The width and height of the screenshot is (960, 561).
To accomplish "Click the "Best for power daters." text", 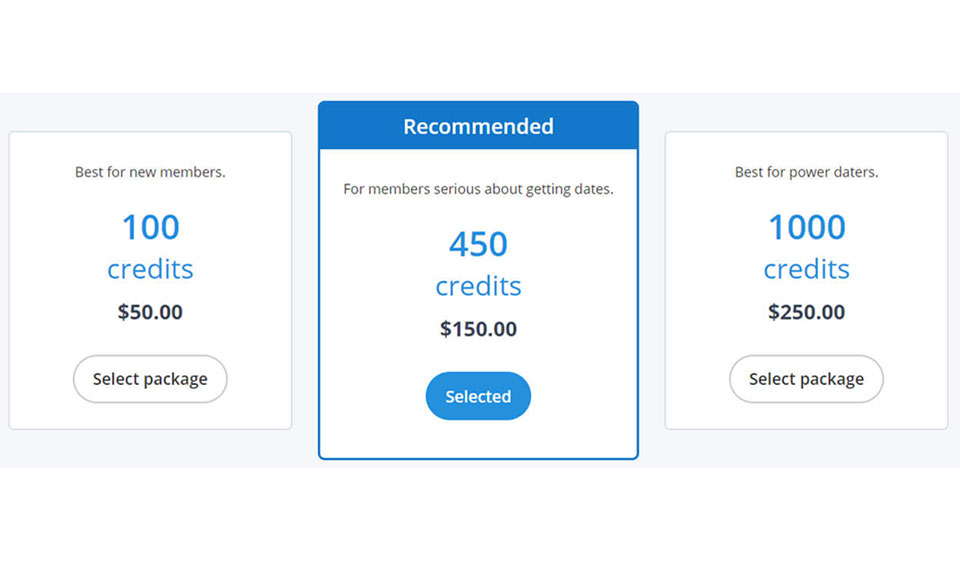I will point(806,172).
